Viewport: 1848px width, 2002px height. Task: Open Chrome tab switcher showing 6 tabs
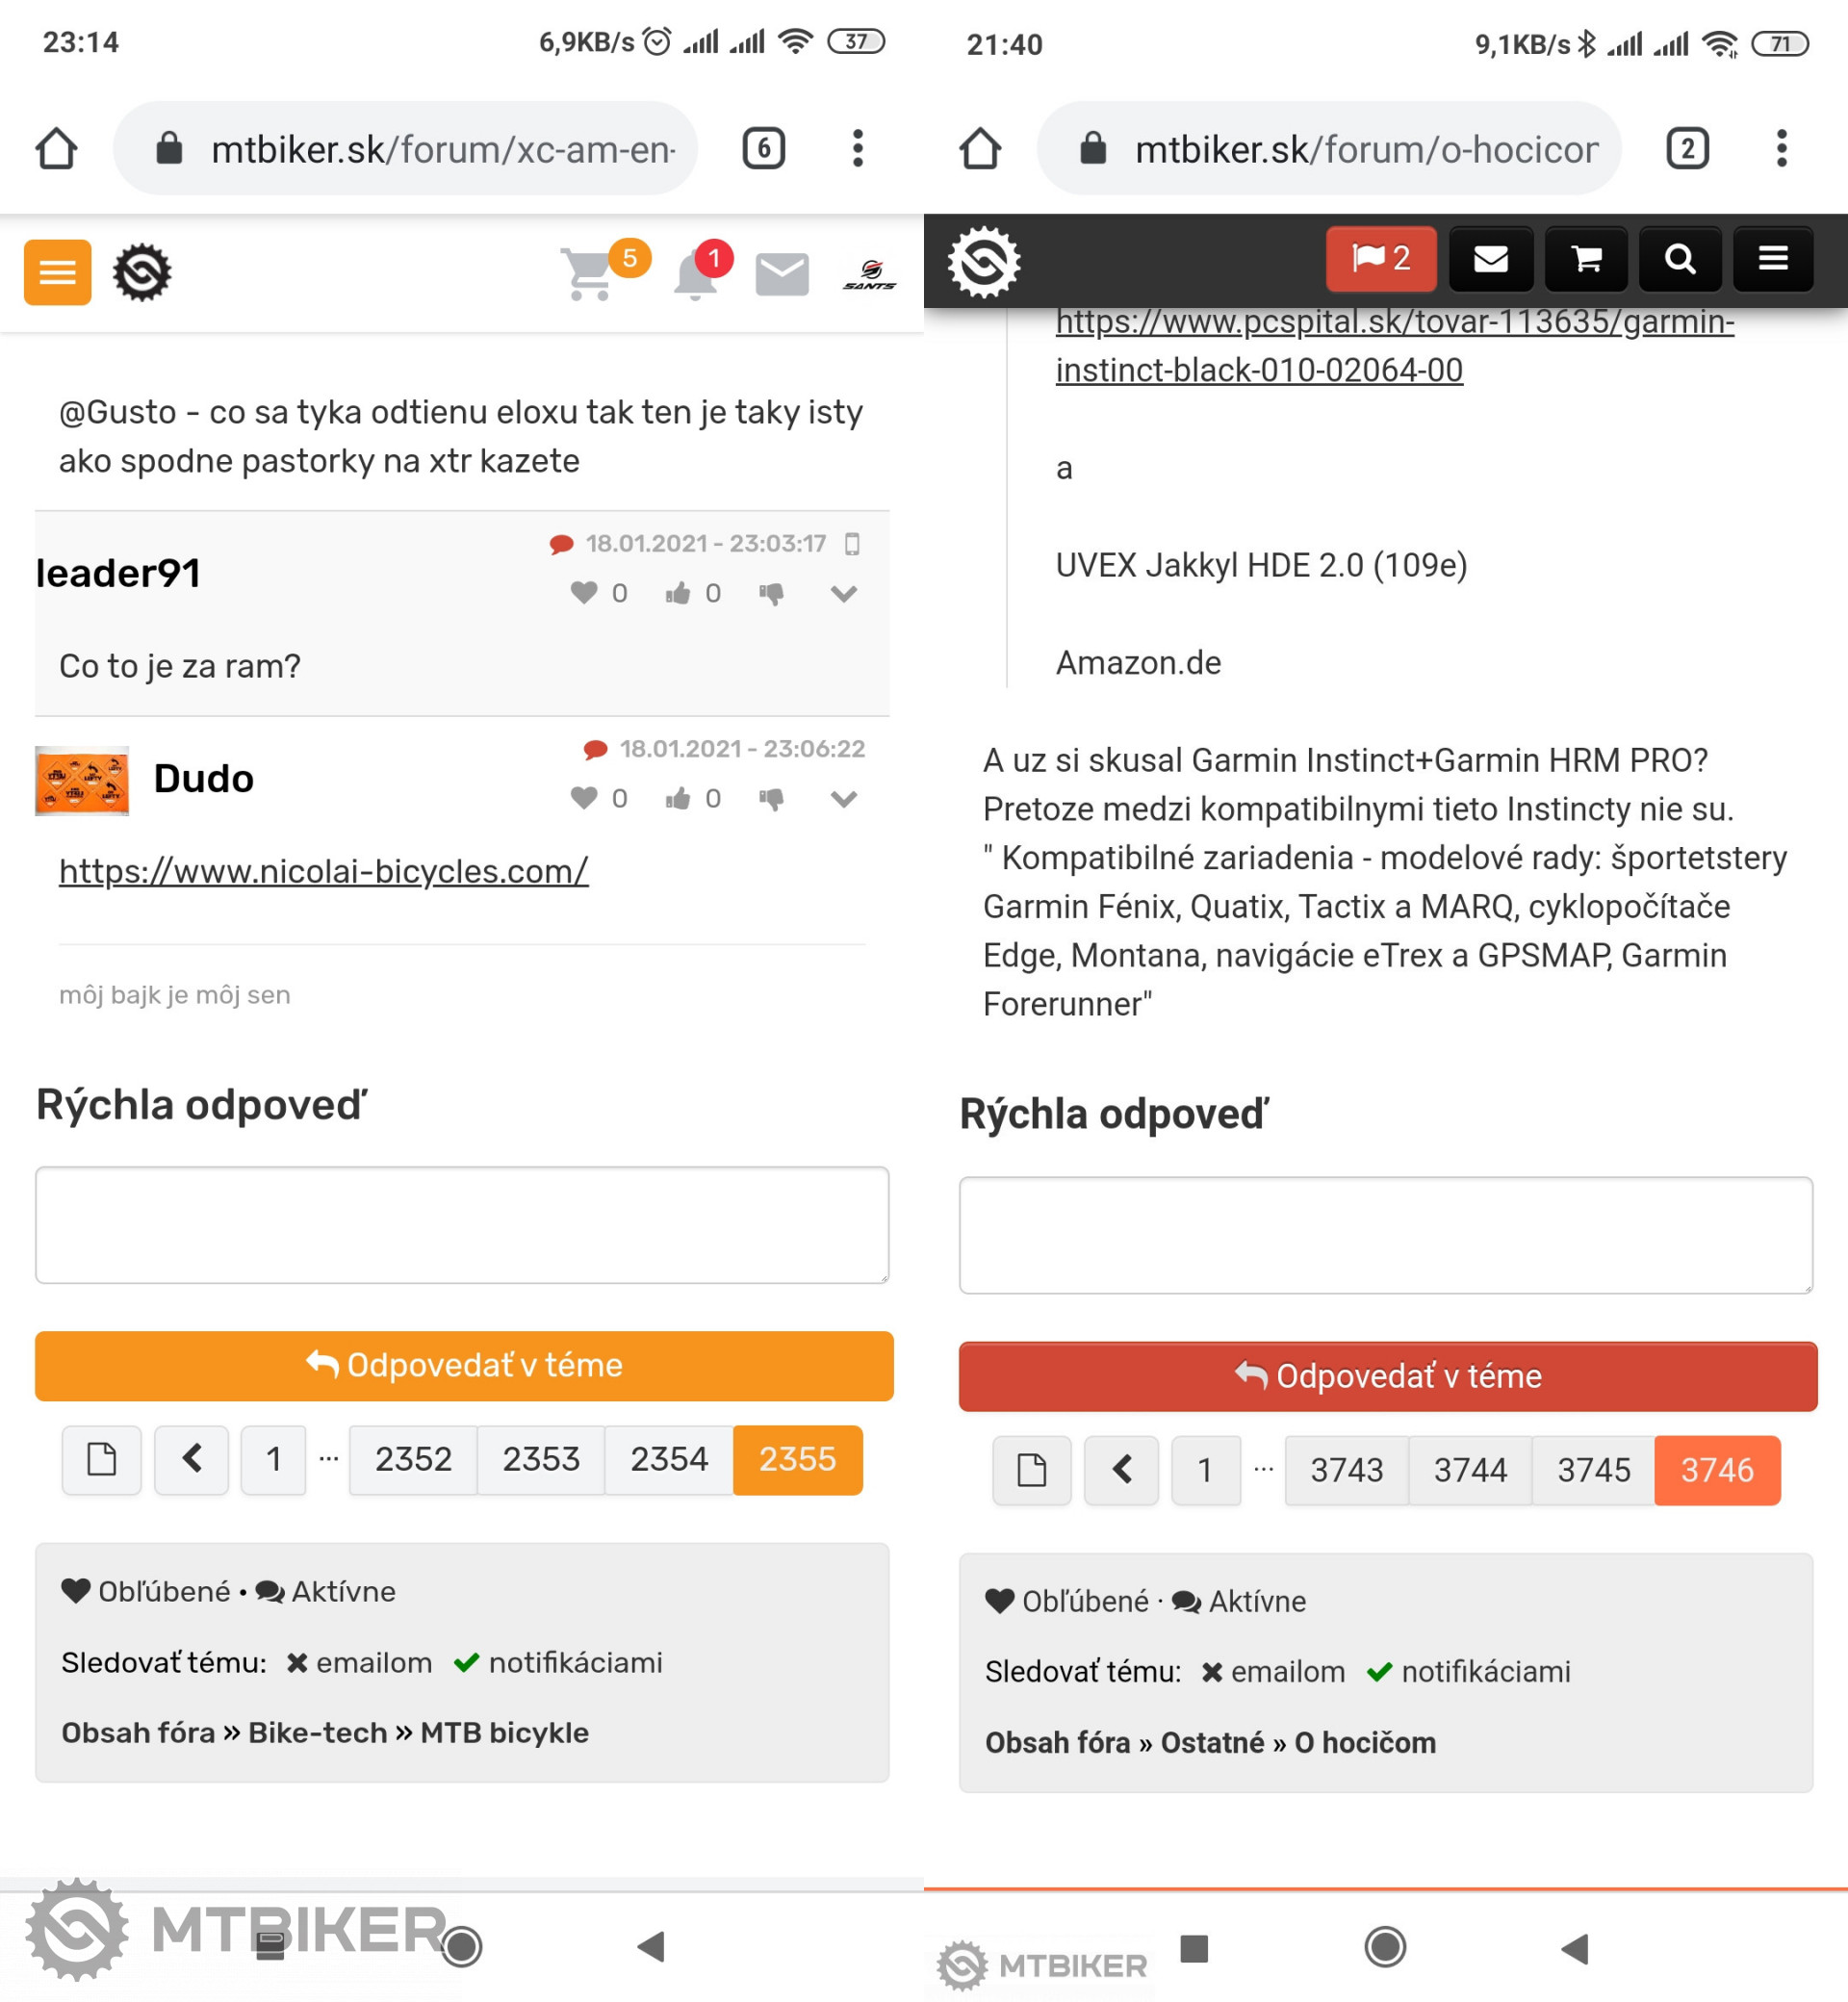[763, 149]
